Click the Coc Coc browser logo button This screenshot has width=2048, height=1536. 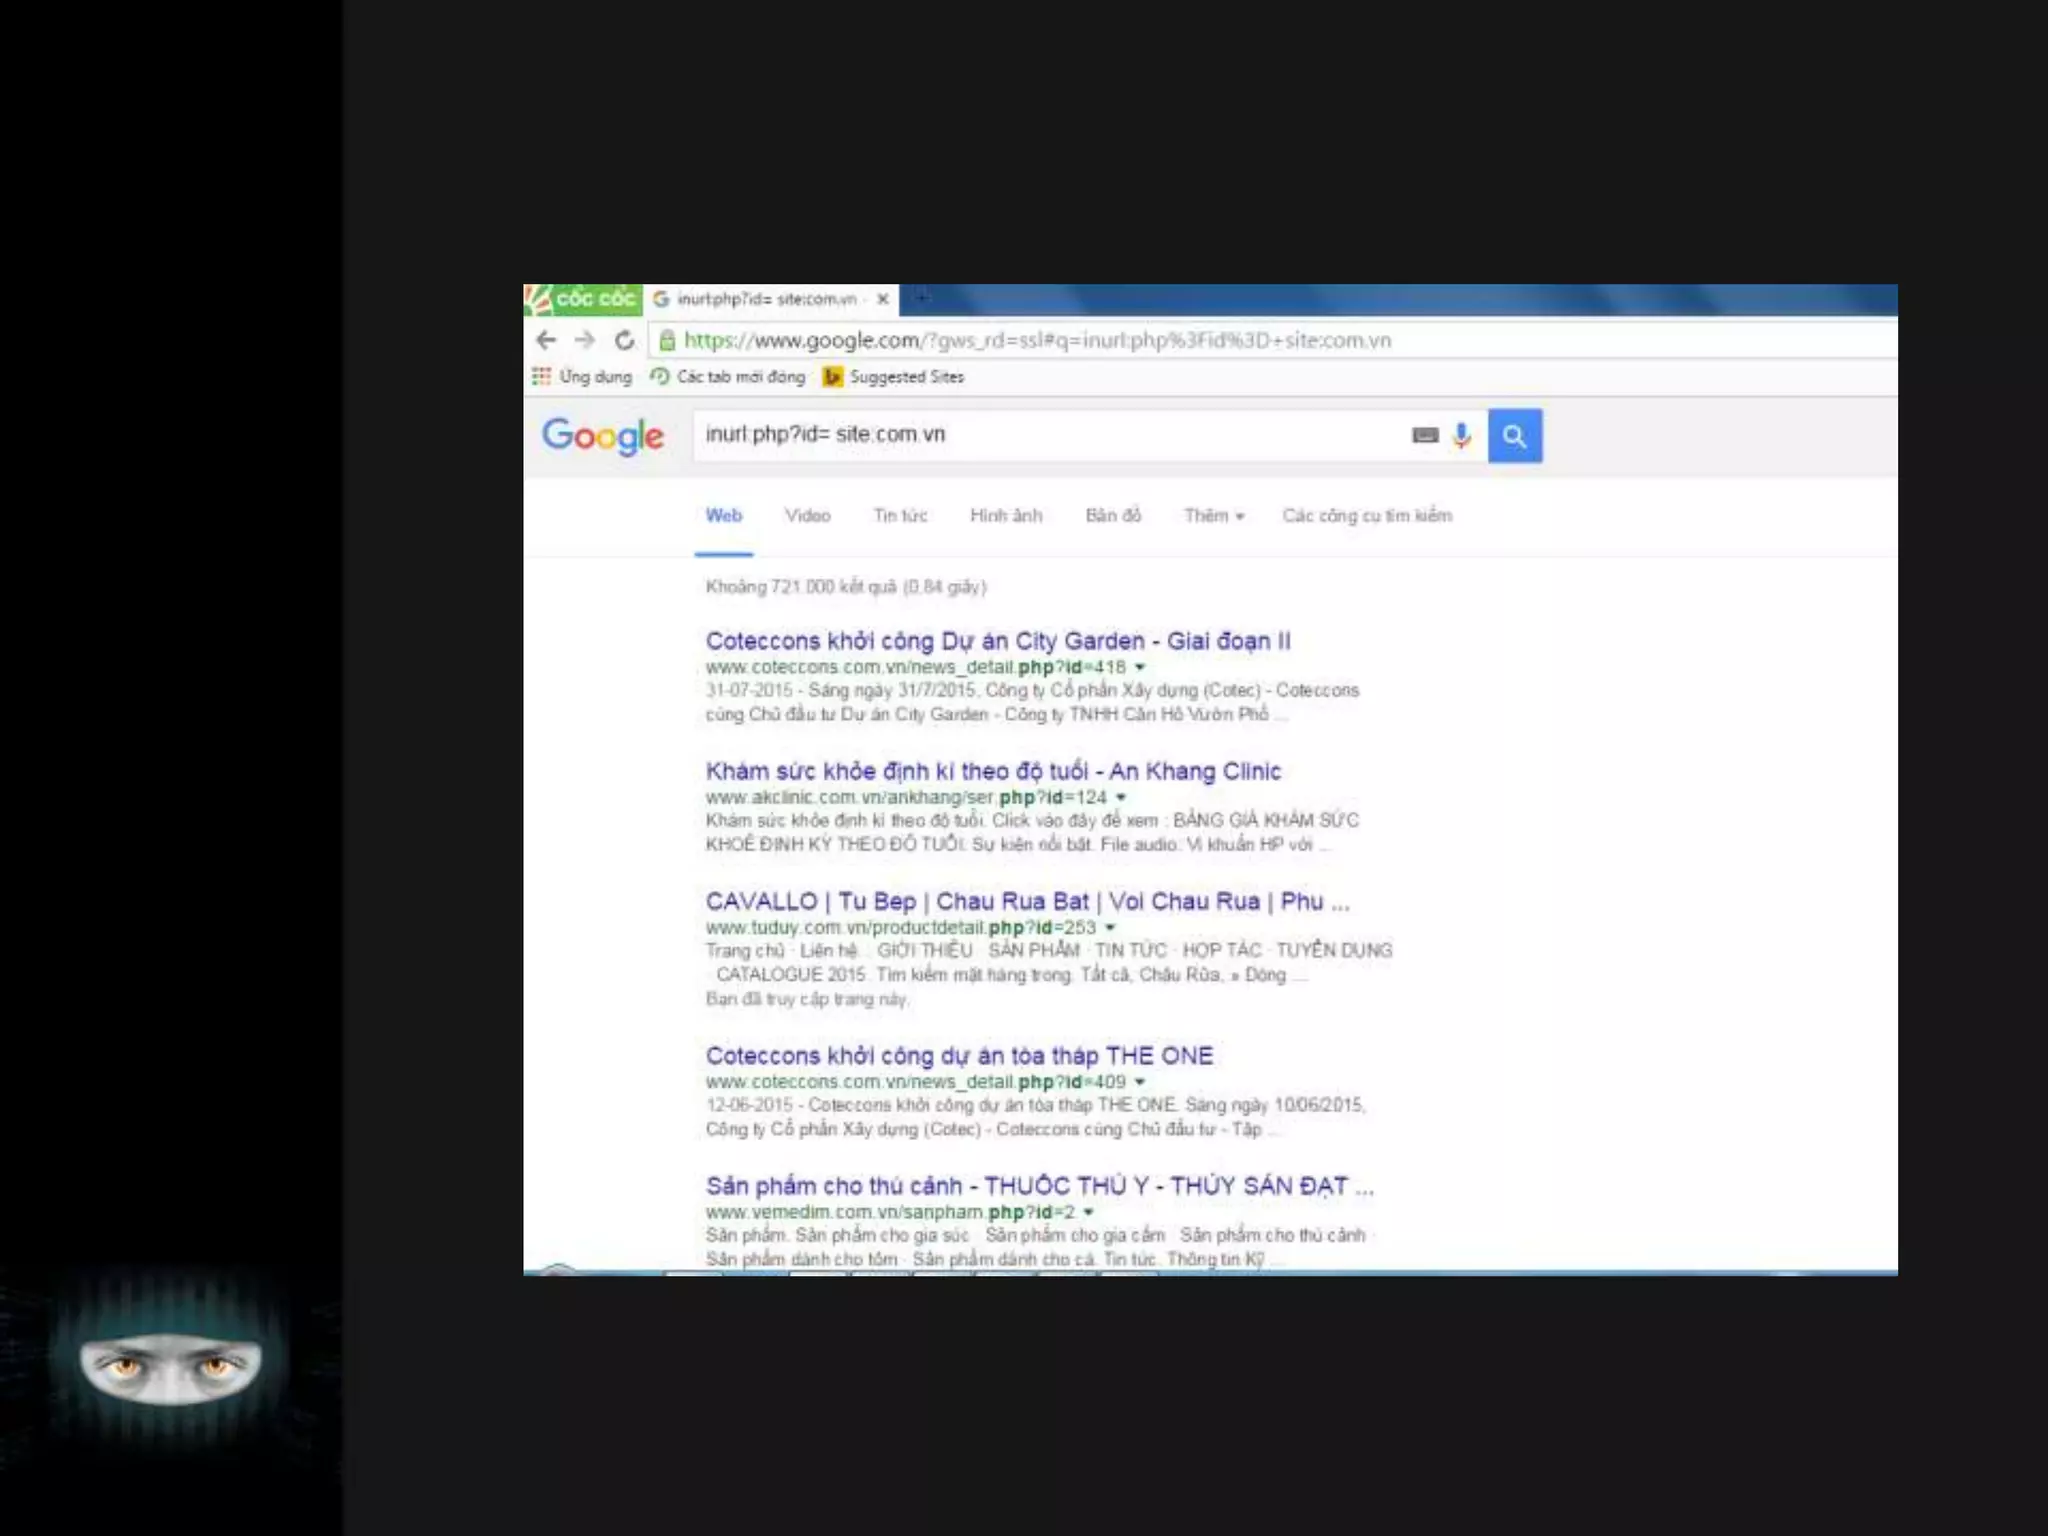[582, 299]
